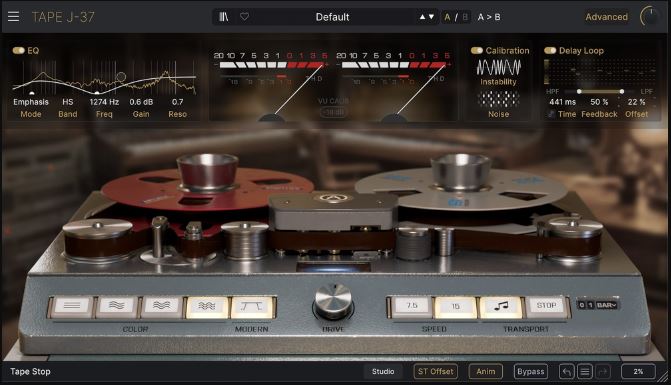Screen dimensions: 671x385
Task: Select the first flat-lines color button
Action: [72, 306]
